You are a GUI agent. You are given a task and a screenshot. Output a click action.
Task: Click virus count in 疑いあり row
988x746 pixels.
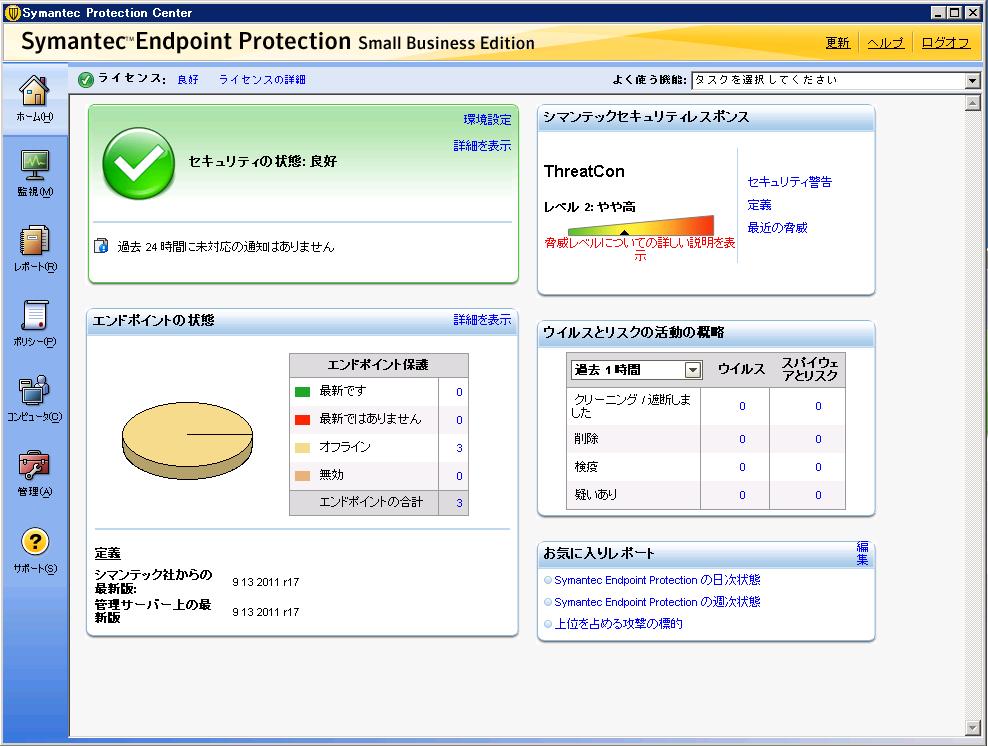point(742,495)
